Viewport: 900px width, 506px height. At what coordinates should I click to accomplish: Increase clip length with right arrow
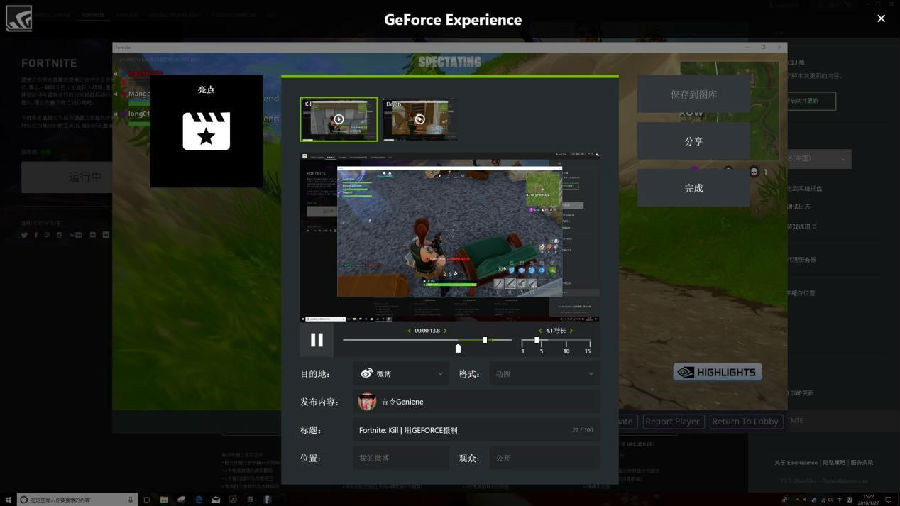pos(571,331)
